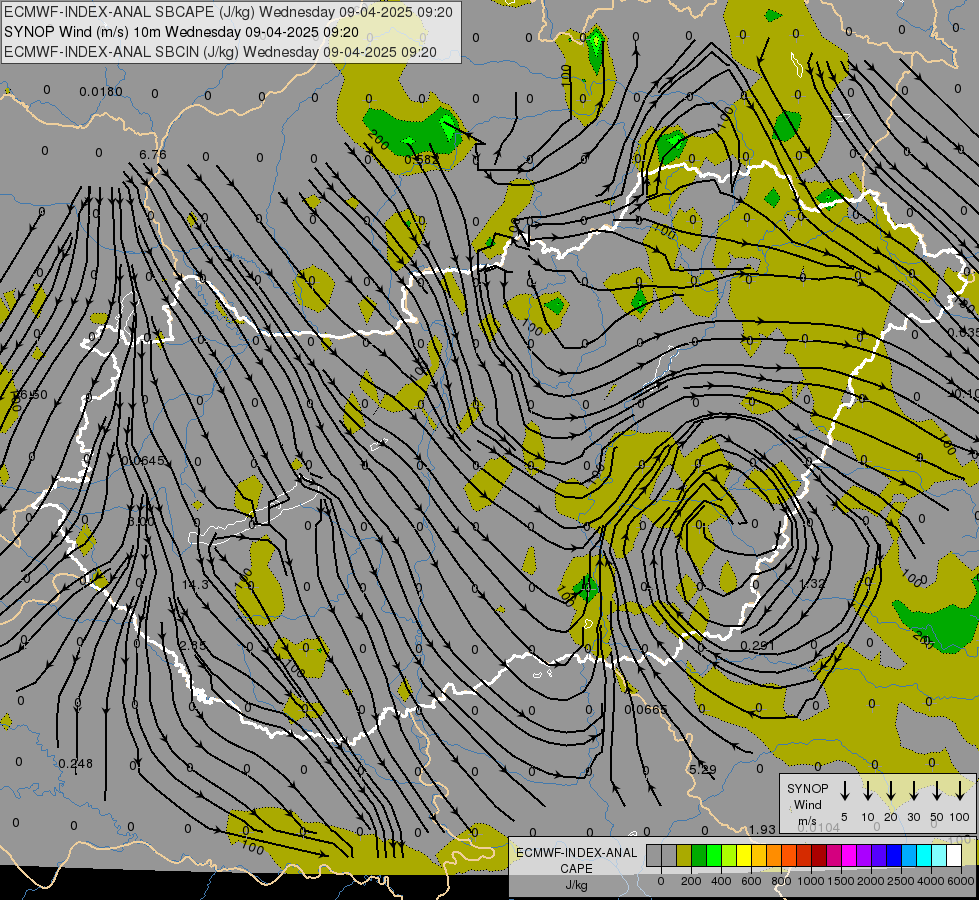The width and height of the screenshot is (979, 900).
Task: Click the '1000' CAPE scale tick label
Action: point(810,881)
